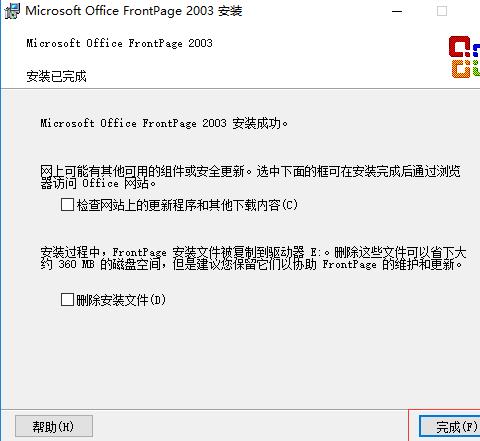
Task: Click the 帮助(H) help button
Action: pos(54,426)
